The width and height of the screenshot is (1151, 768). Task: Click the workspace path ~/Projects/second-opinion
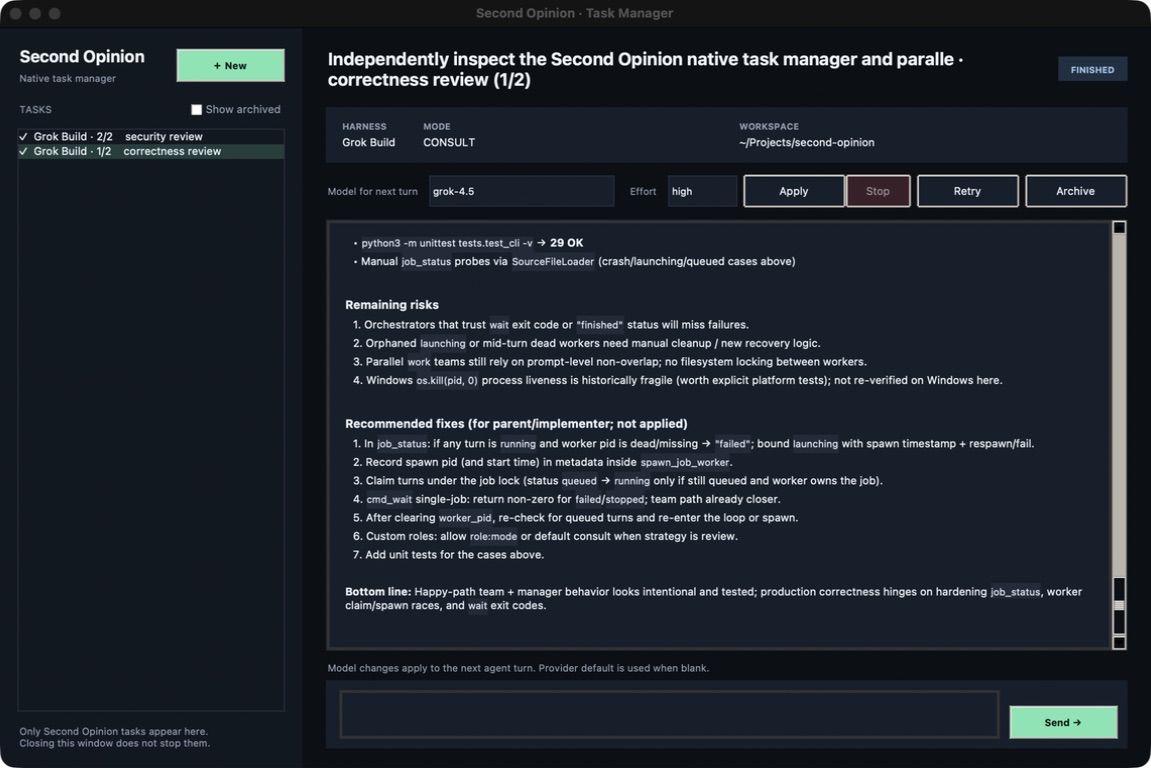[807, 142]
